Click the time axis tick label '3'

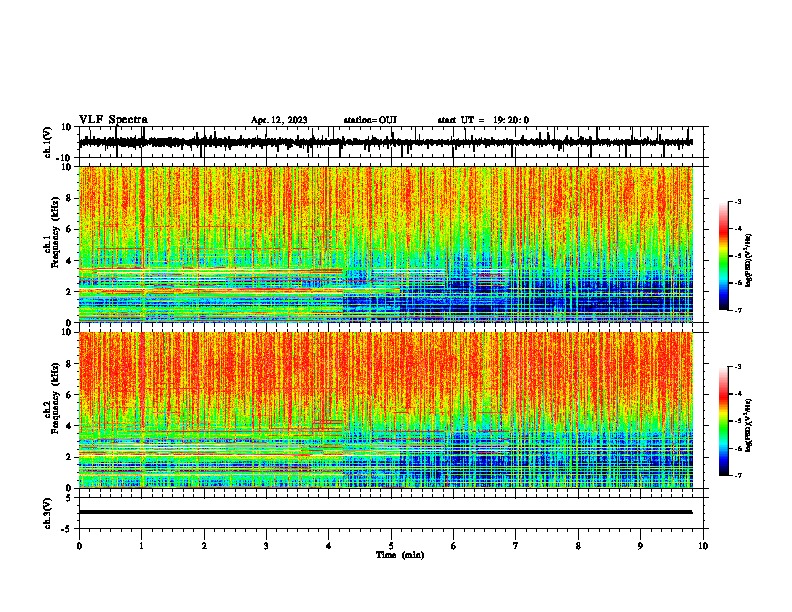tap(266, 546)
